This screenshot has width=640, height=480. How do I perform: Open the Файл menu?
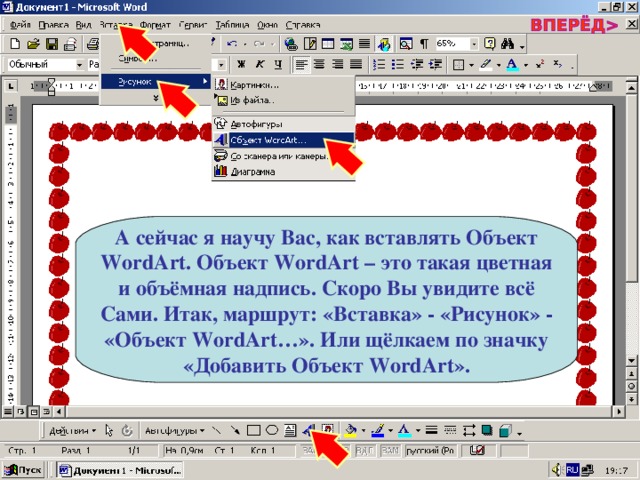pos(20,25)
